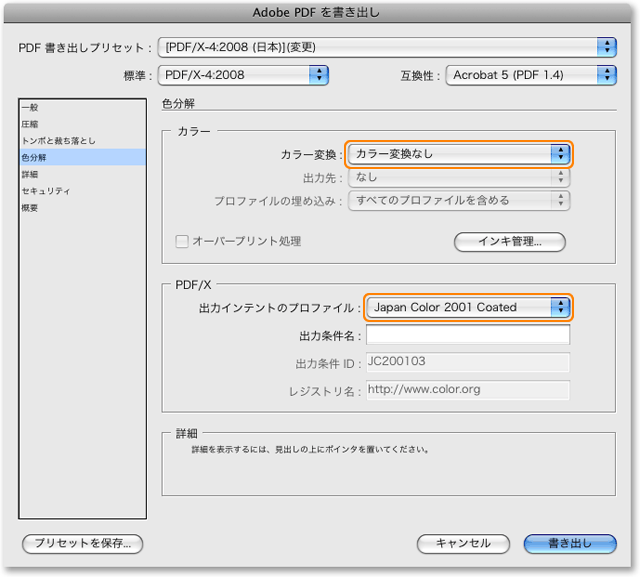Open 出力インテントのプロファイル dropdown
Screen dimensions: 640x577
point(468,307)
